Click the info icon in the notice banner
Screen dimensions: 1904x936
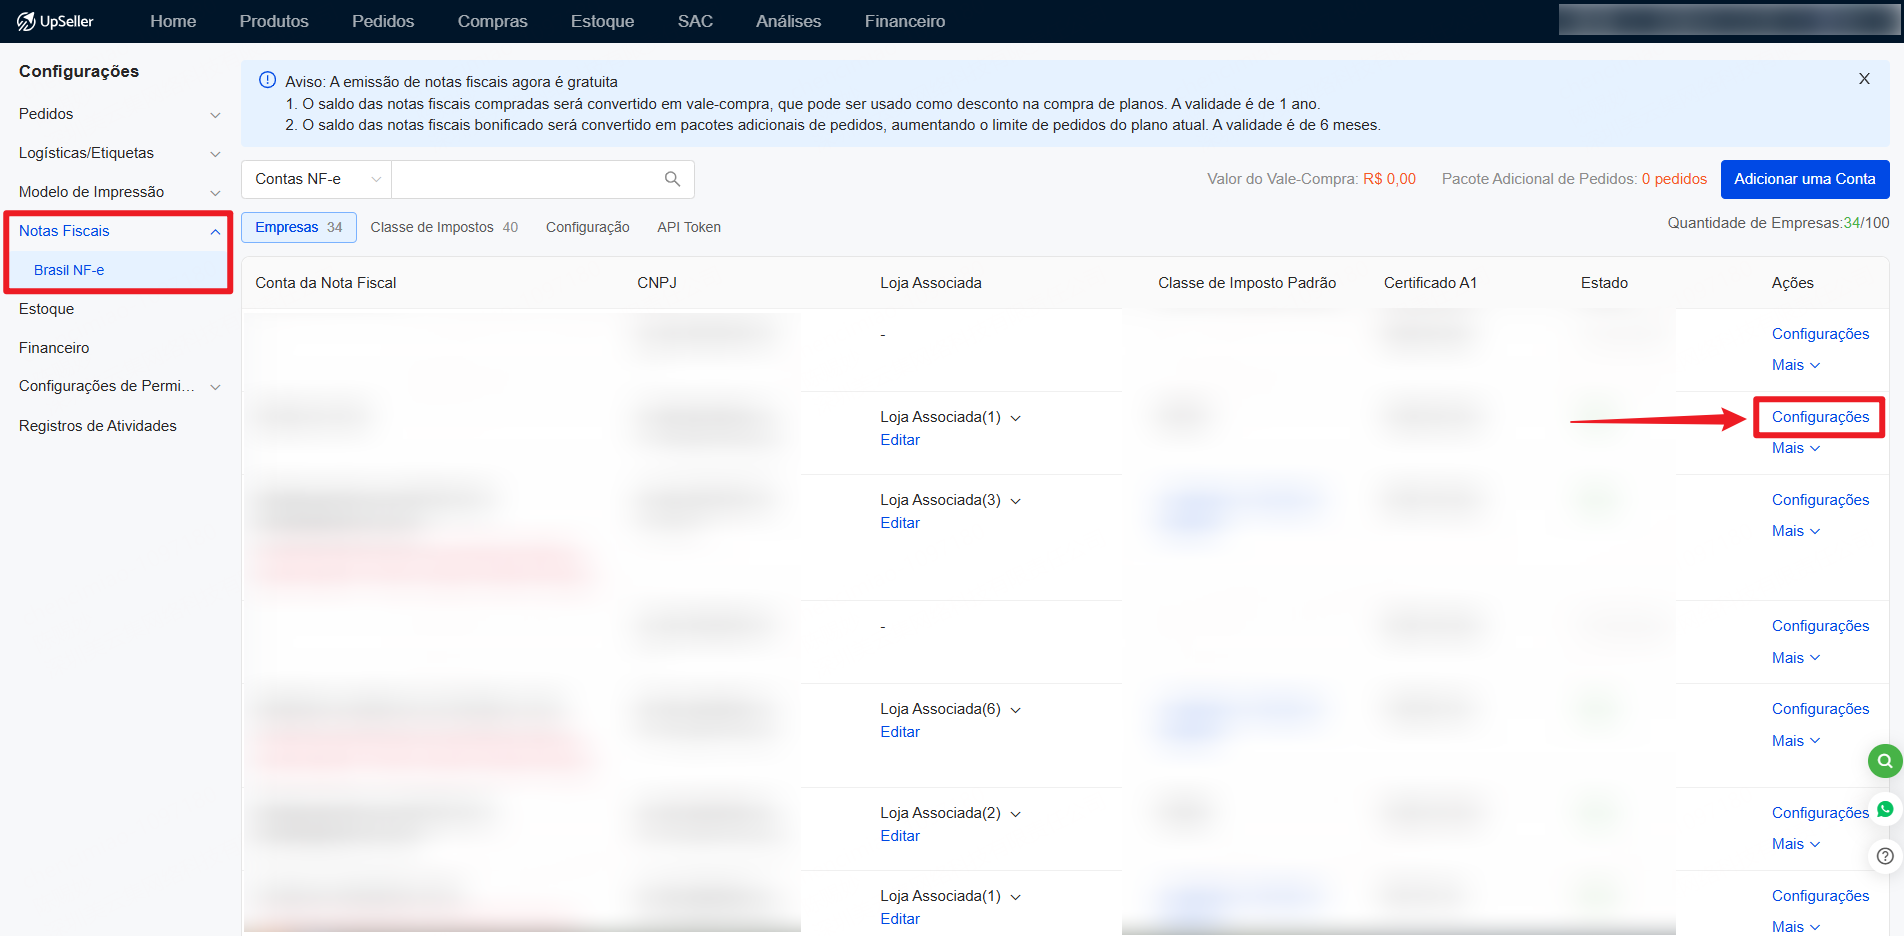(267, 81)
